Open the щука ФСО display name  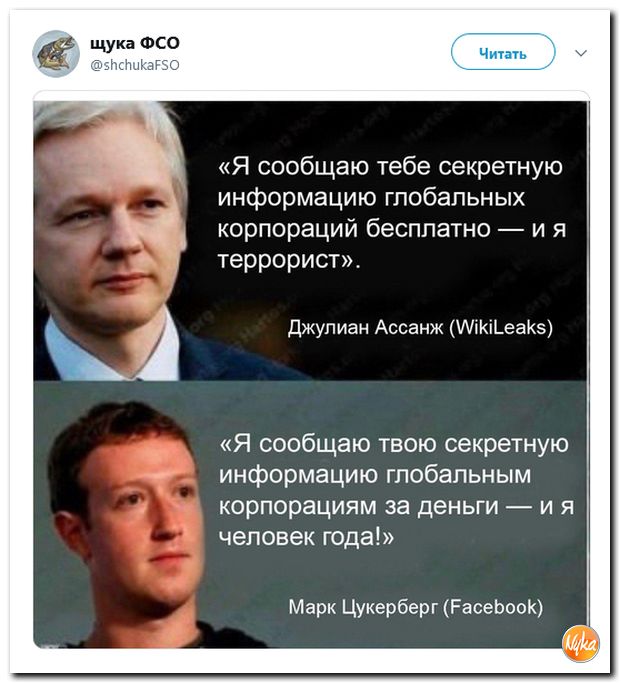coord(135,43)
